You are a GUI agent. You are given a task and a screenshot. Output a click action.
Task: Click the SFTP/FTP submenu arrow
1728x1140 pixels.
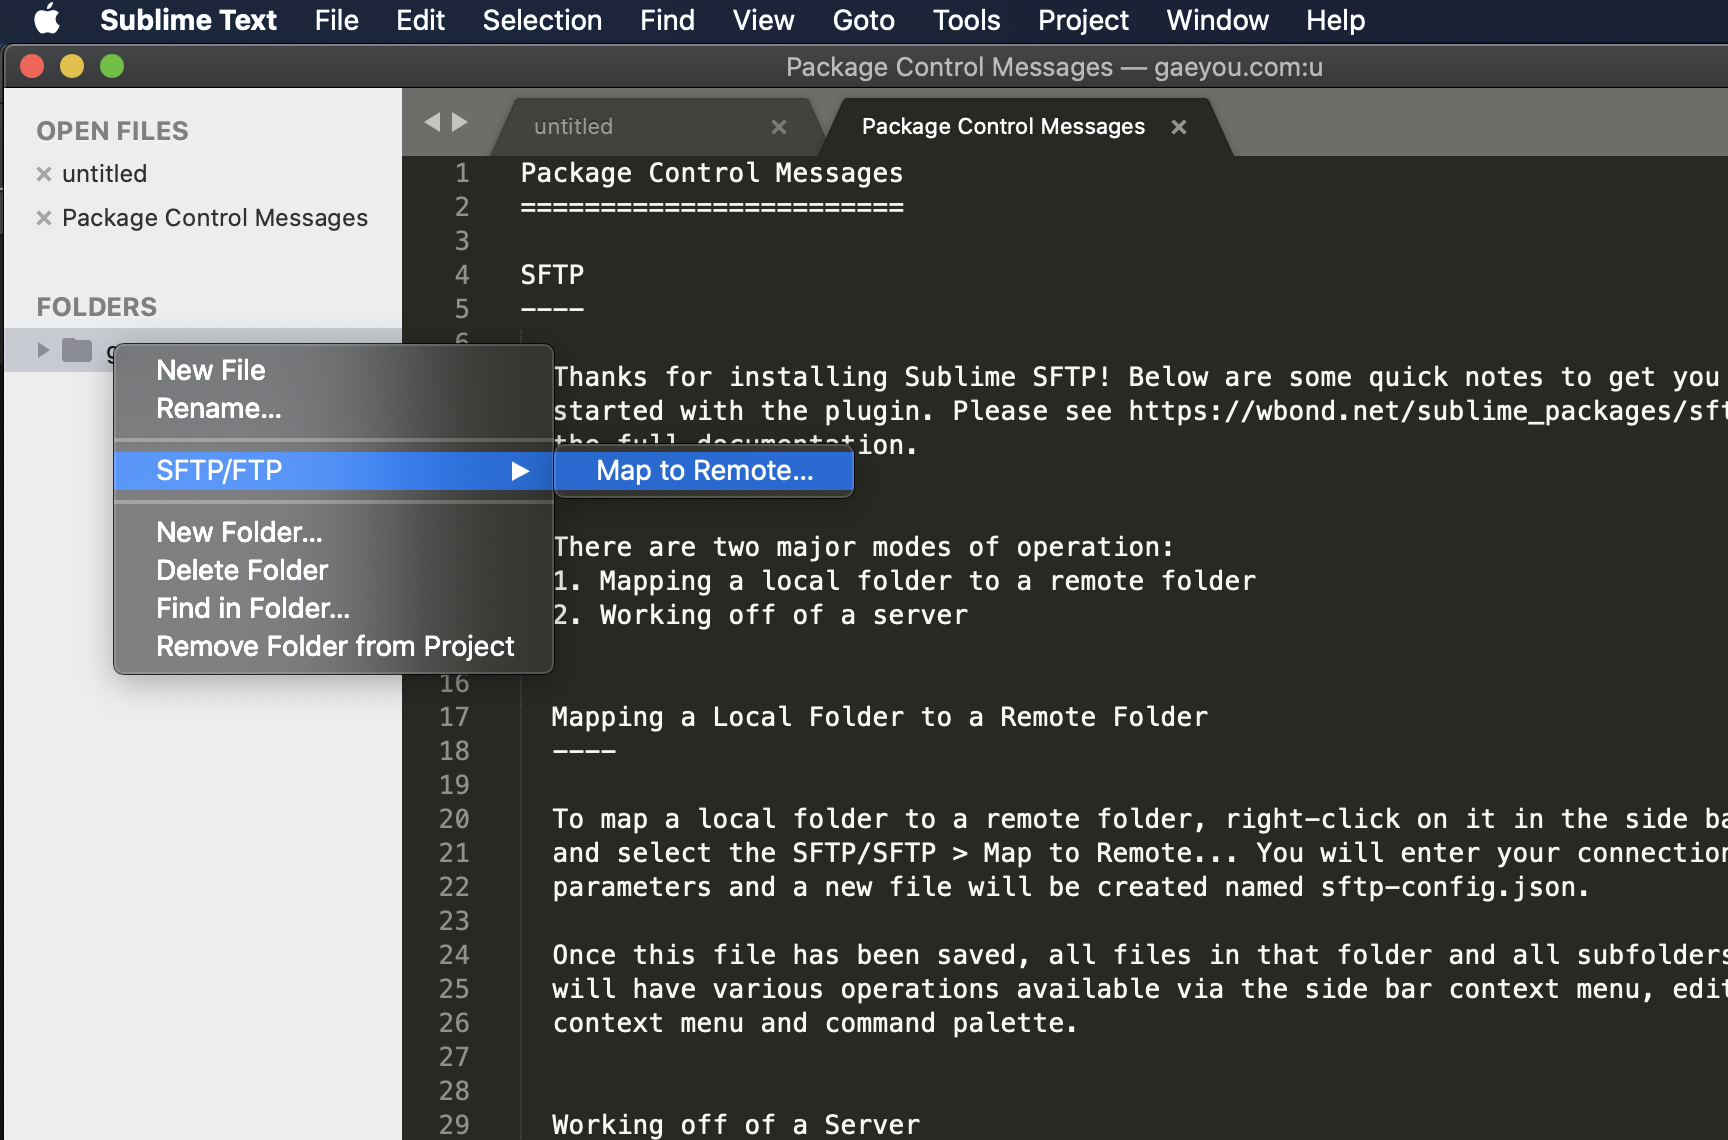[x=520, y=471]
